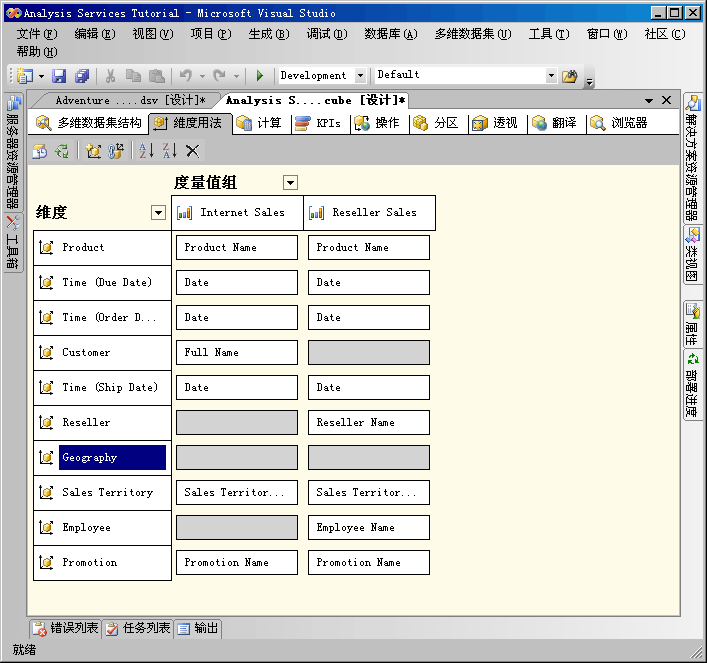
Task: Open the Default platform dropdown
Action: click(x=551, y=75)
